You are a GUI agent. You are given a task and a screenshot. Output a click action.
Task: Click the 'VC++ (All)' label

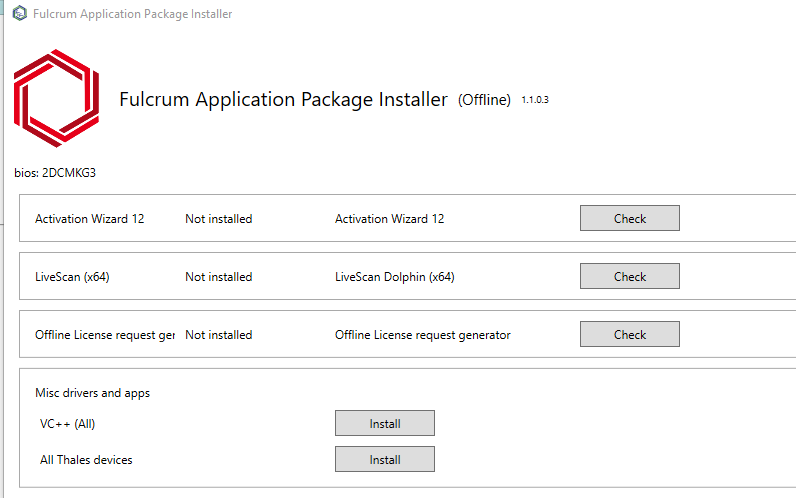click(x=68, y=424)
